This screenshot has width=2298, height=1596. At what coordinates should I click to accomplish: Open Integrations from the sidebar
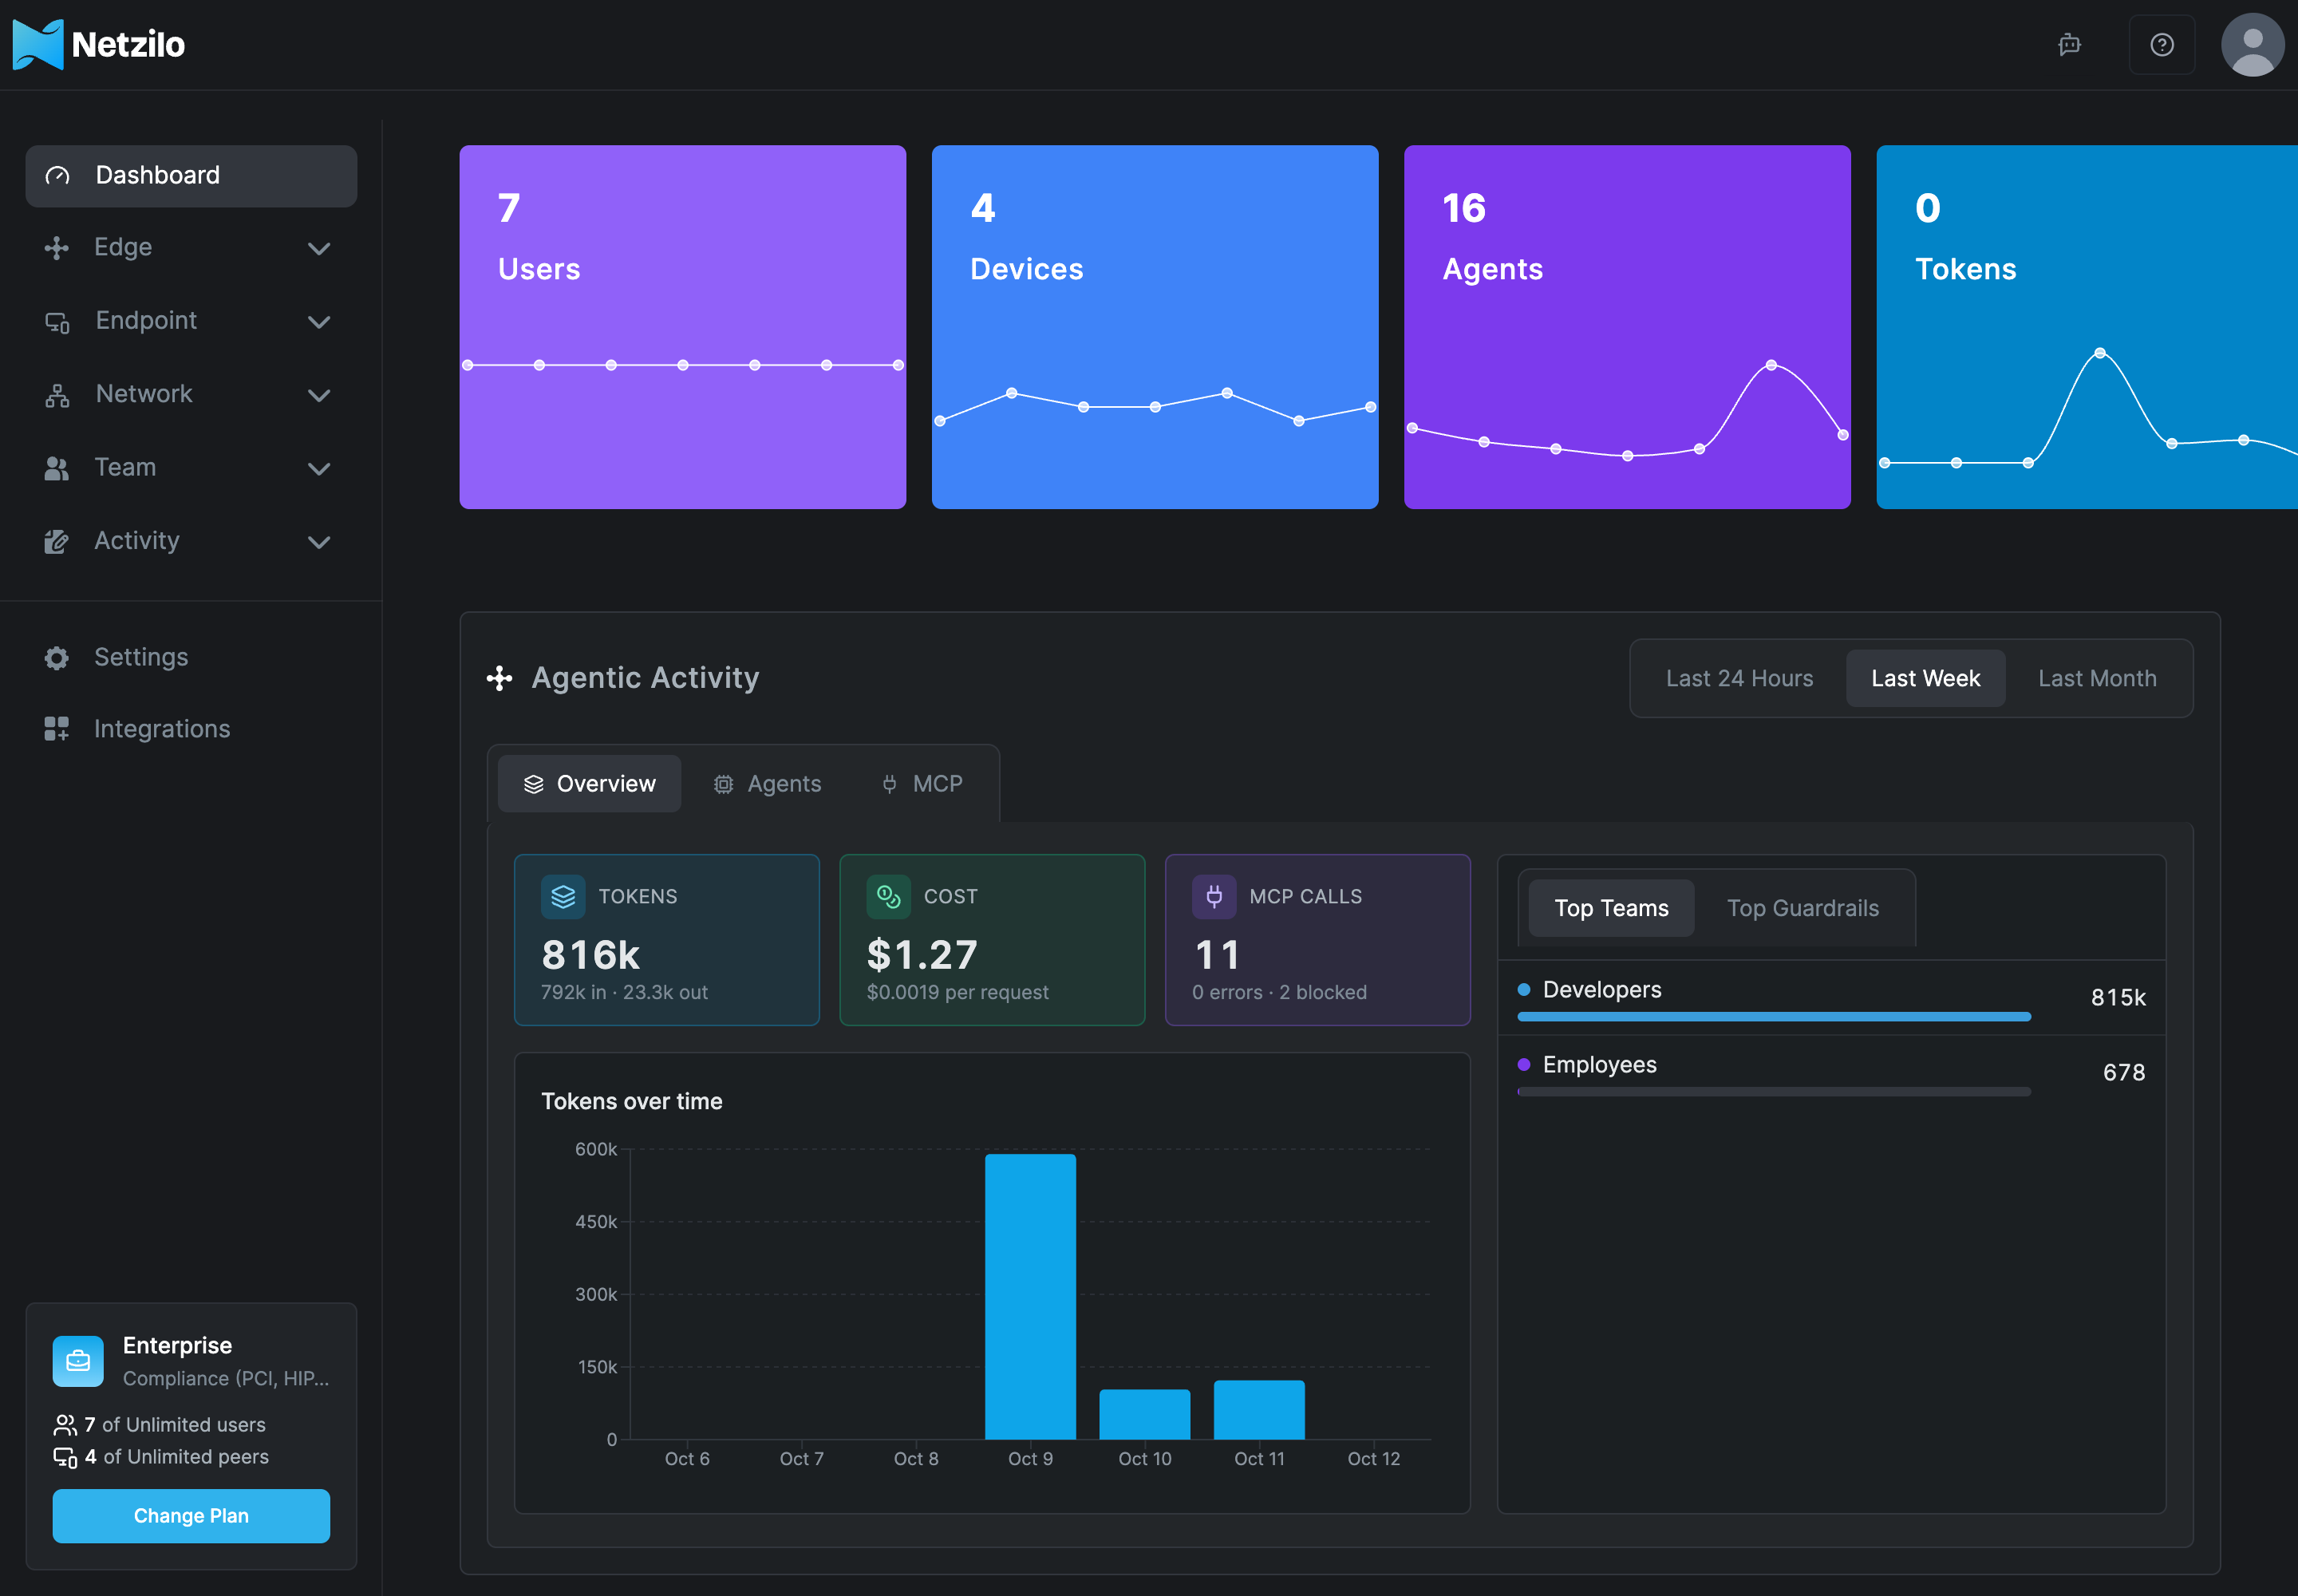pos(162,729)
